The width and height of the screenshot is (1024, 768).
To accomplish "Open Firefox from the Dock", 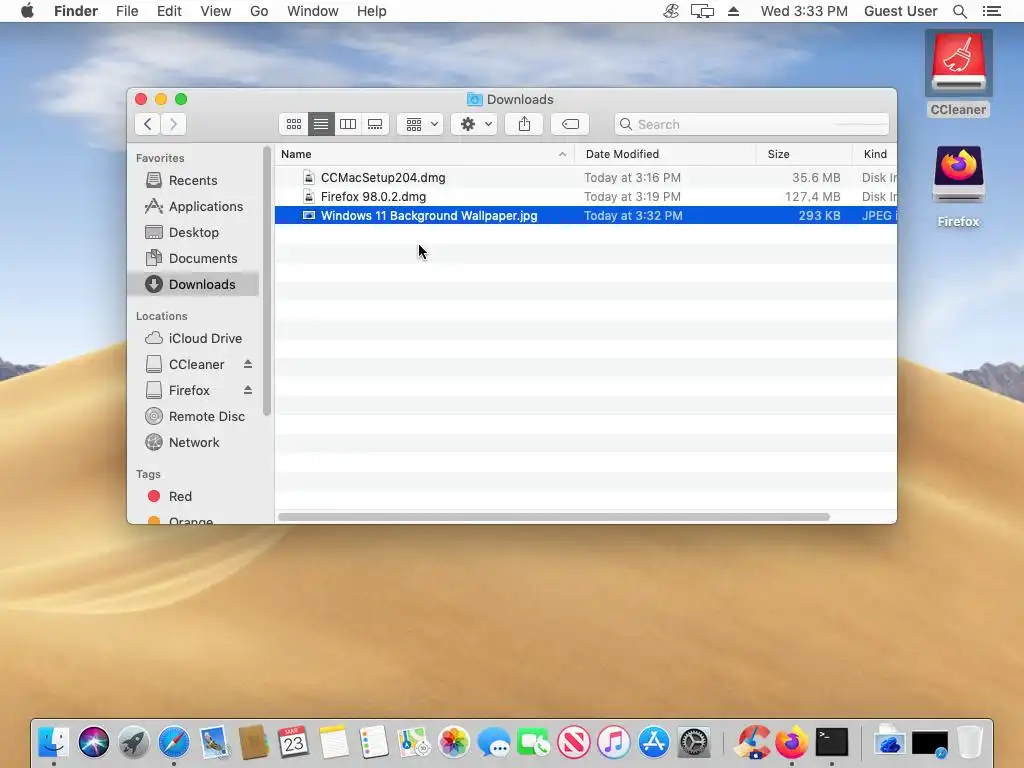I will click(x=792, y=743).
